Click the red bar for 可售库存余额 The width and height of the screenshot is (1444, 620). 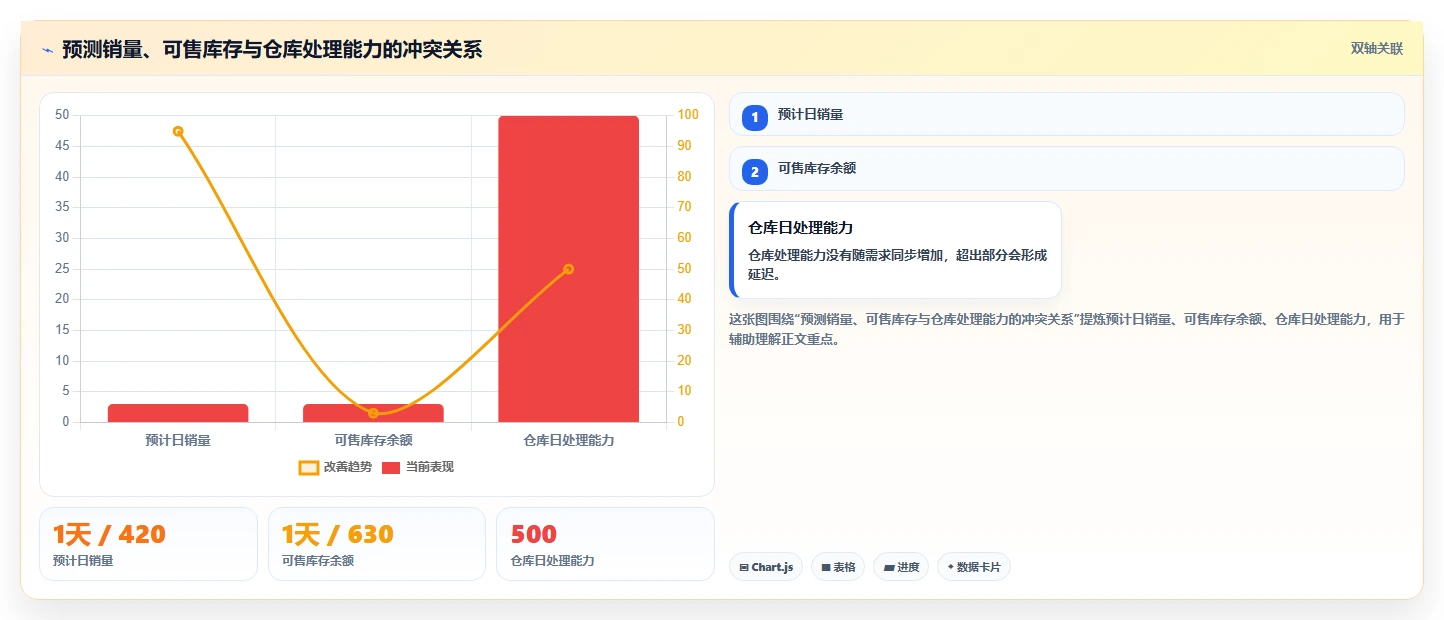point(373,413)
